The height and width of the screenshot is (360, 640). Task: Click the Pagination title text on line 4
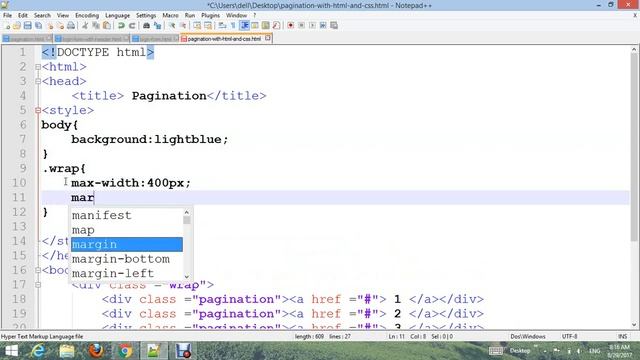tap(169, 96)
